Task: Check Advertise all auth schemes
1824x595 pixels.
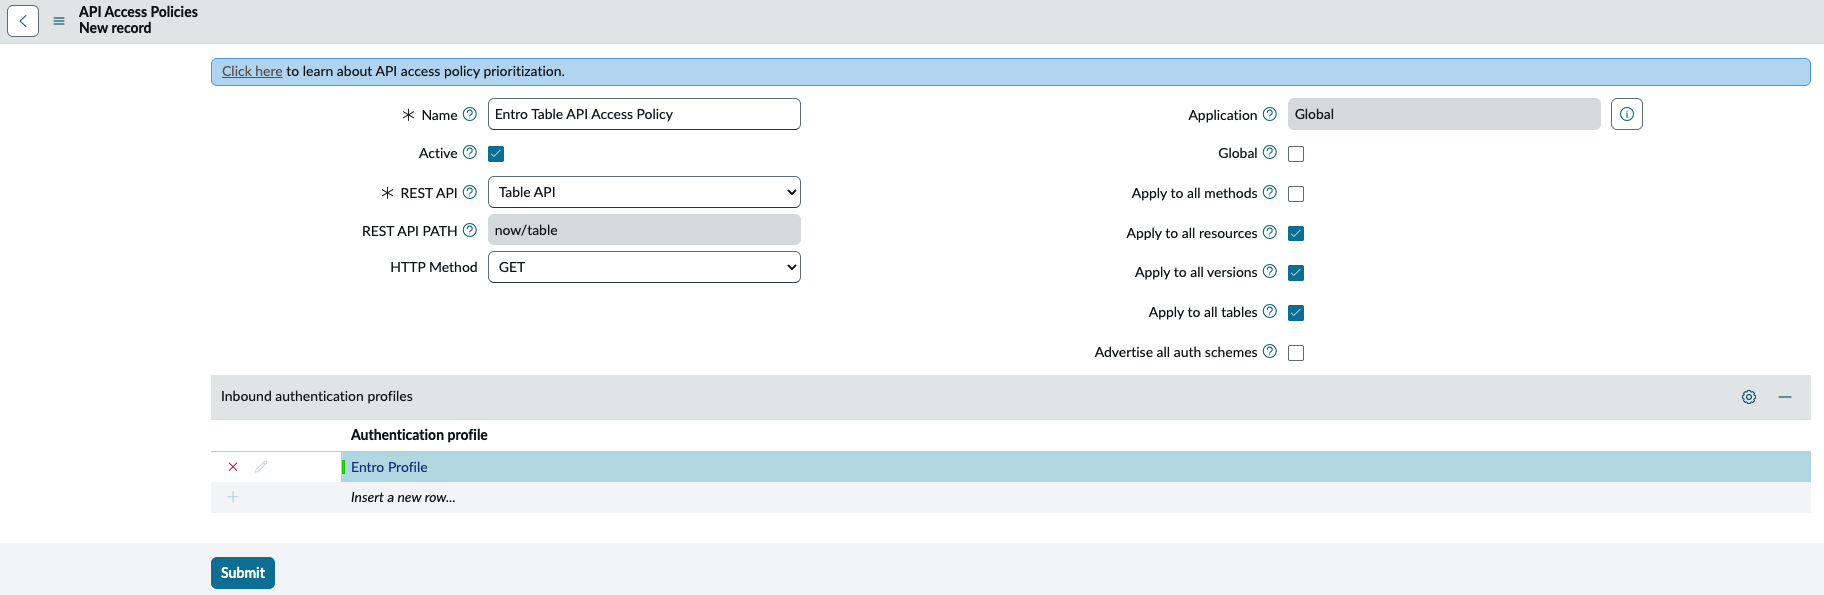Action: (x=1296, y=353)
